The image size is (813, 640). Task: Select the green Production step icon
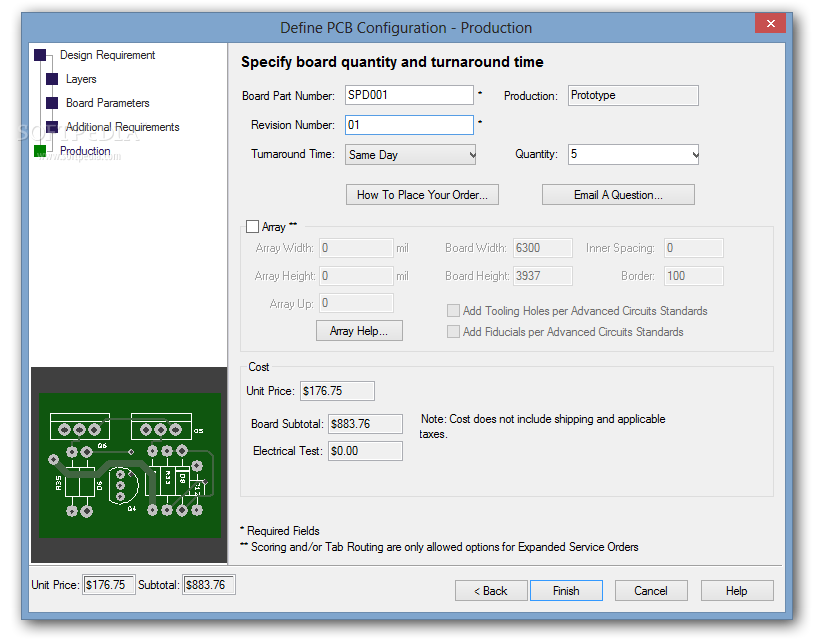[x=40, y=151]
